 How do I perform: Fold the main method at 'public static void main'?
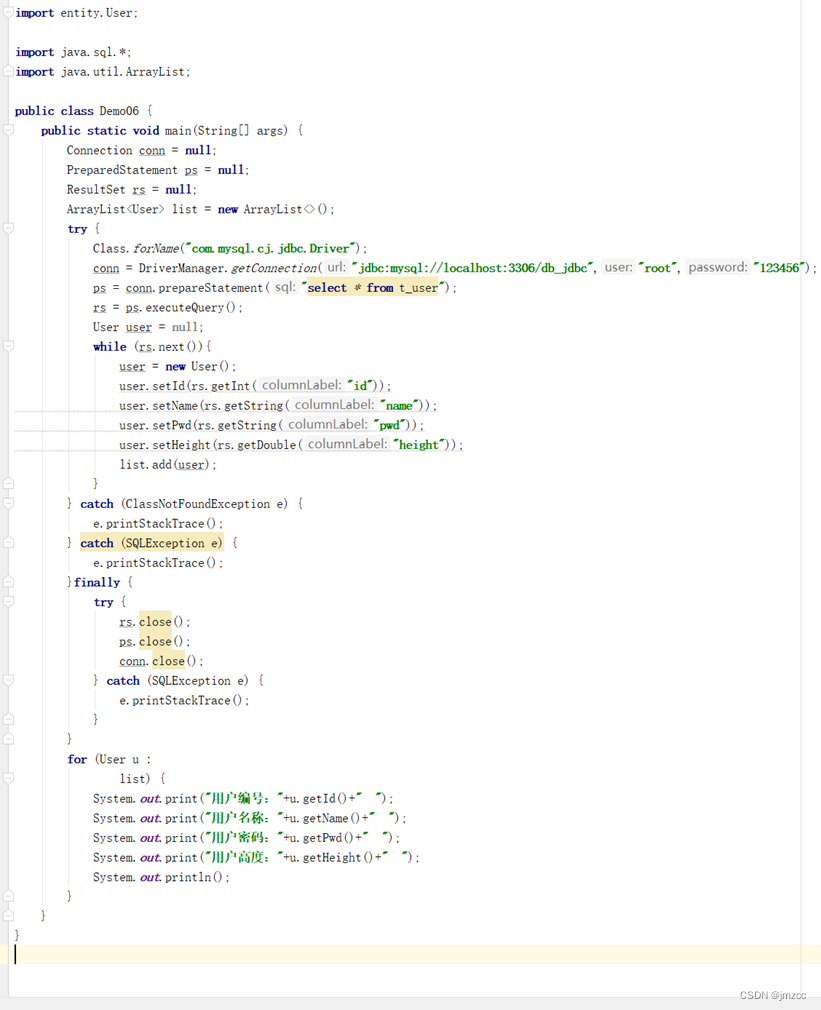point(8,130)
